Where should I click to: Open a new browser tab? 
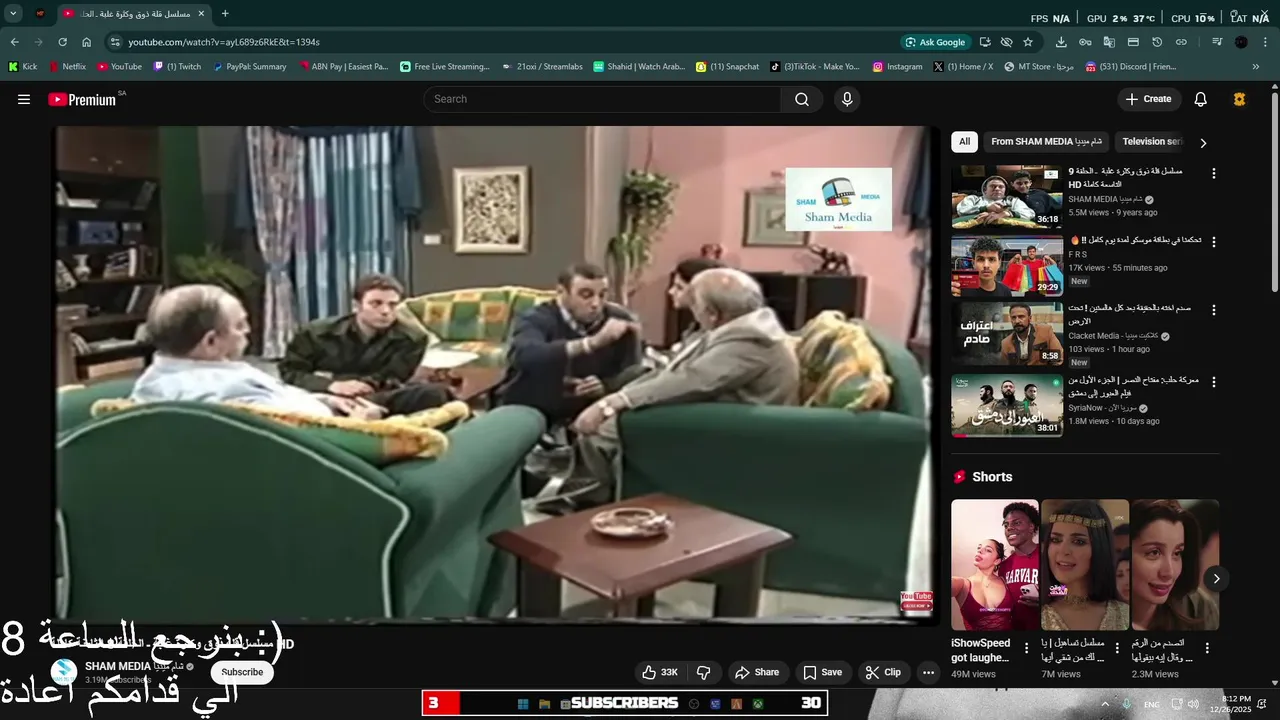[225, 14]
